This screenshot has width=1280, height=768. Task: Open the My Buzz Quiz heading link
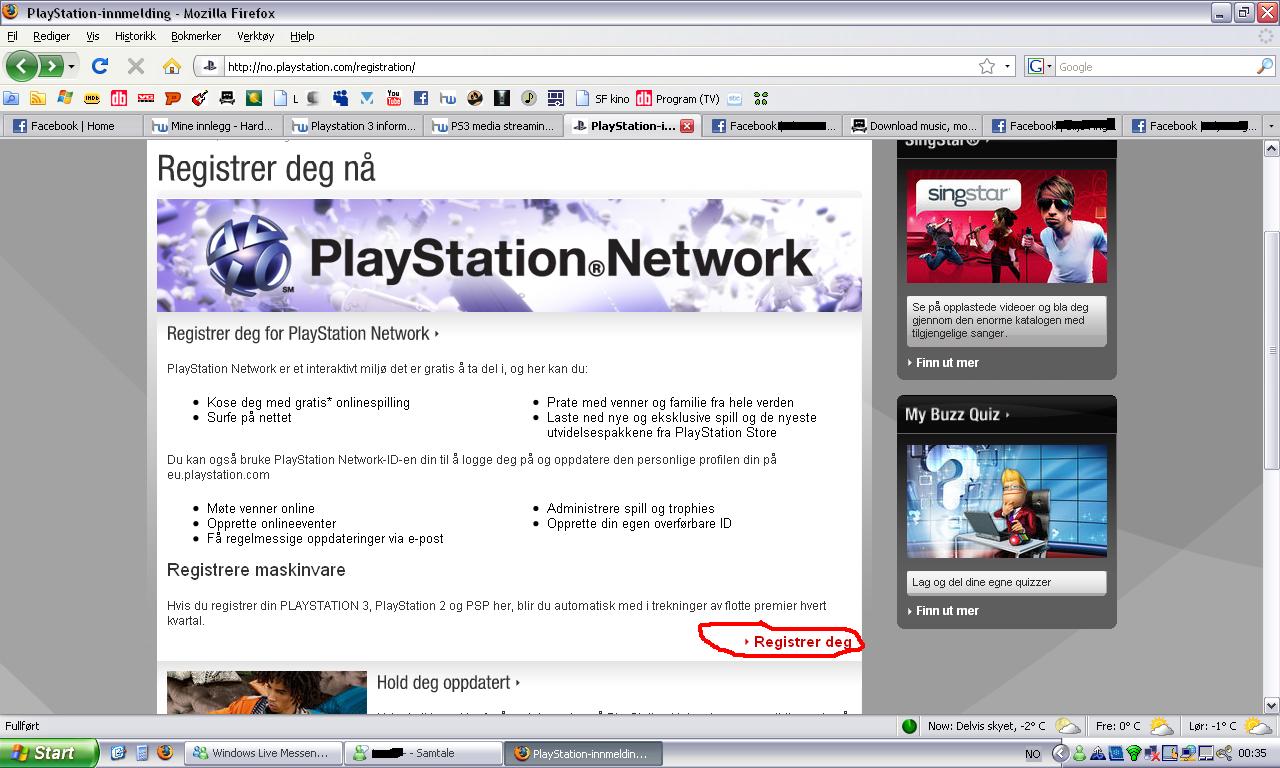[957, 414]
